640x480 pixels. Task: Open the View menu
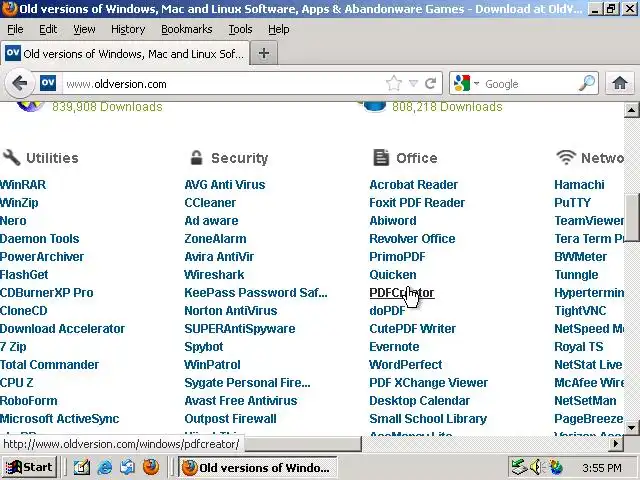click(x=84, y=29)
